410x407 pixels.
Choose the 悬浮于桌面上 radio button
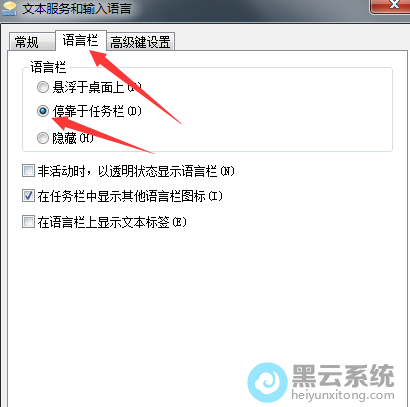coord(43,87)
